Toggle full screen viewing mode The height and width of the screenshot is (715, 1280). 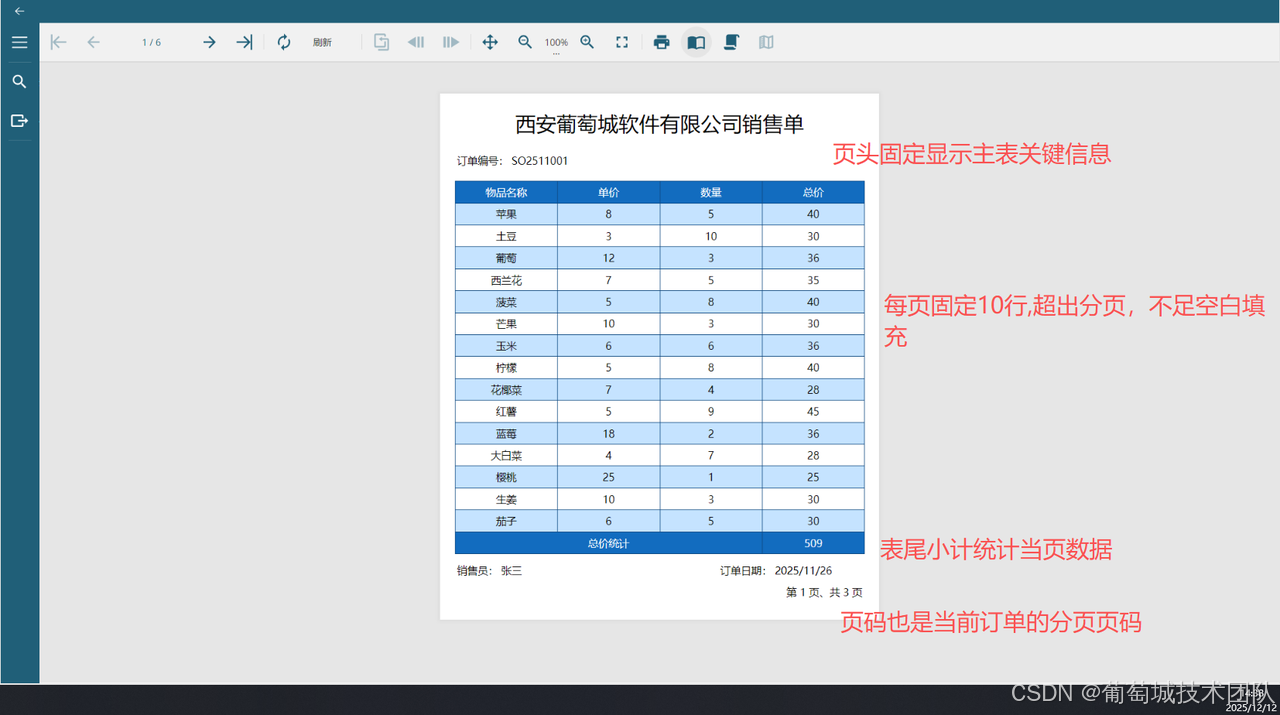coord(621,42)
